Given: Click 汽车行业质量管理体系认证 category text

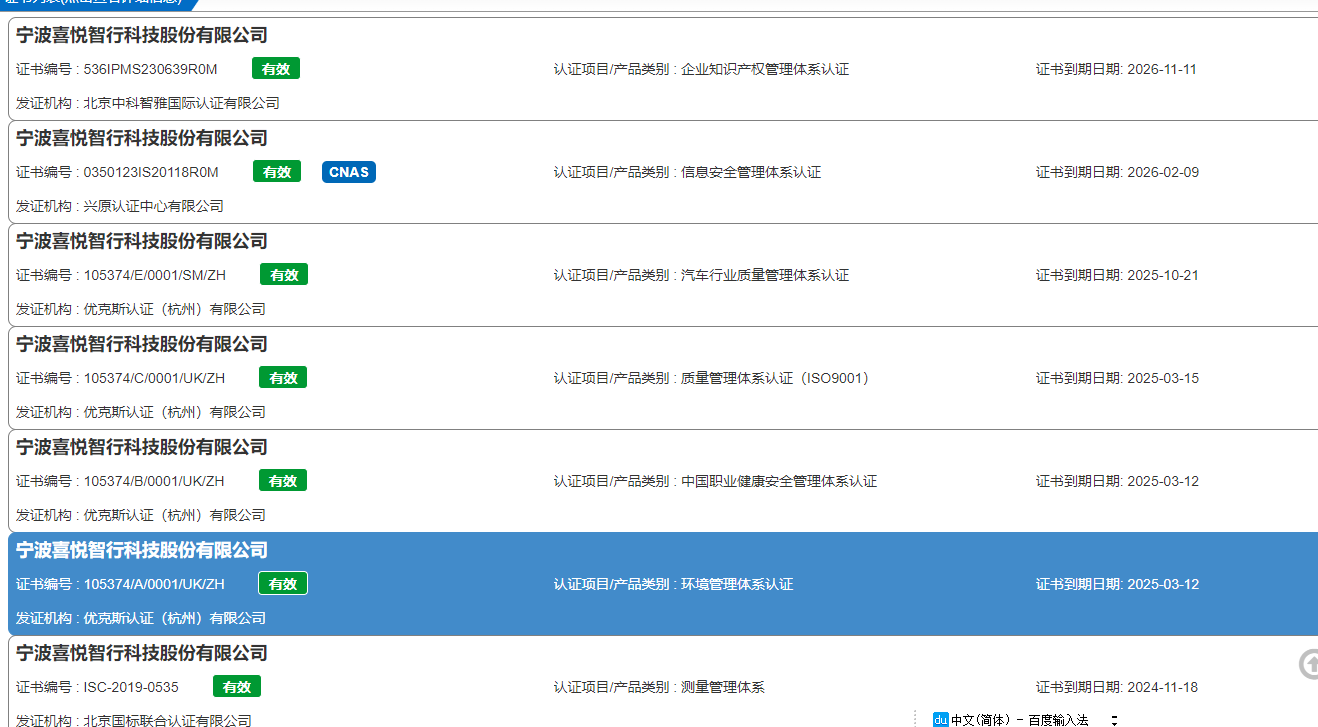Looking at the screenshot, I should pos(765,275).
